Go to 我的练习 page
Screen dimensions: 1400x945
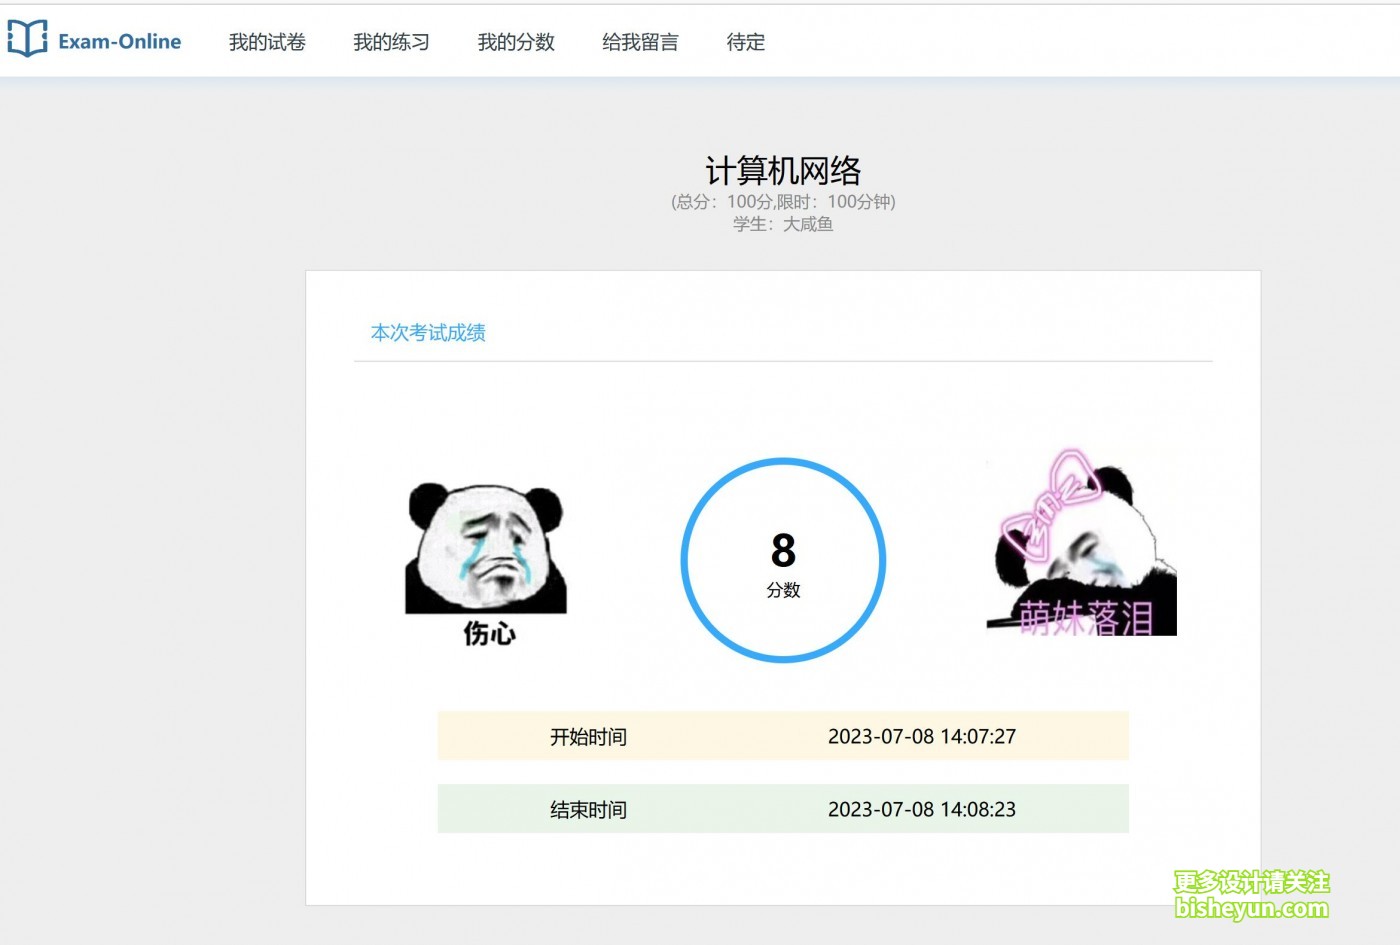click(391, 42)
